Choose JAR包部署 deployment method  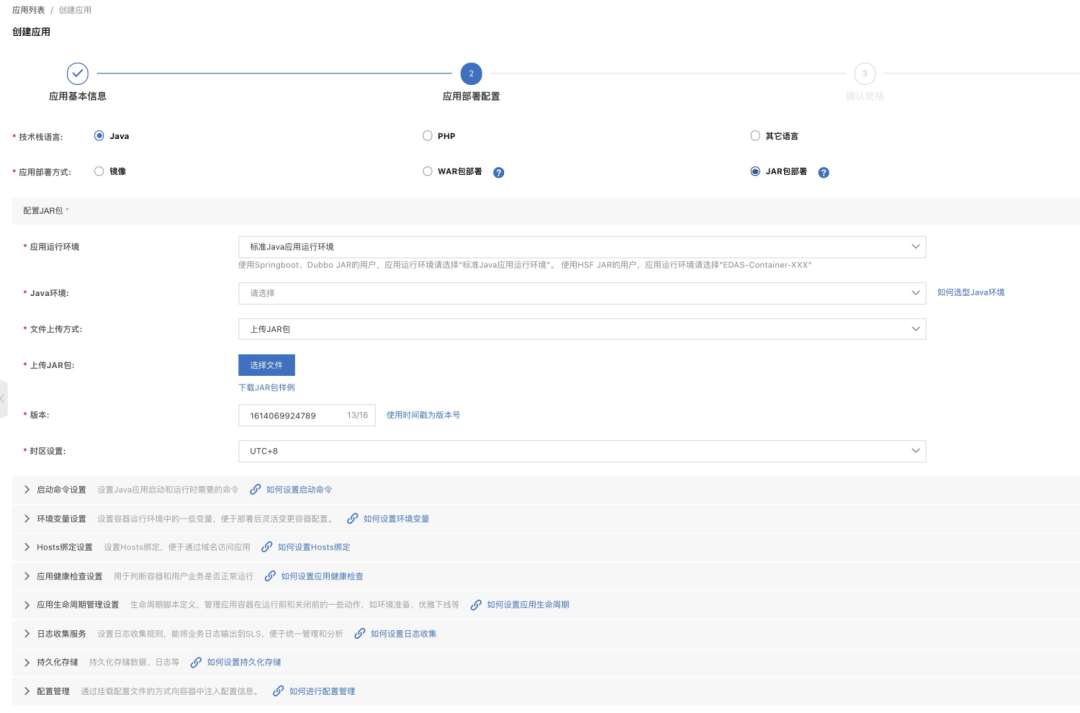tap(755, 171)
